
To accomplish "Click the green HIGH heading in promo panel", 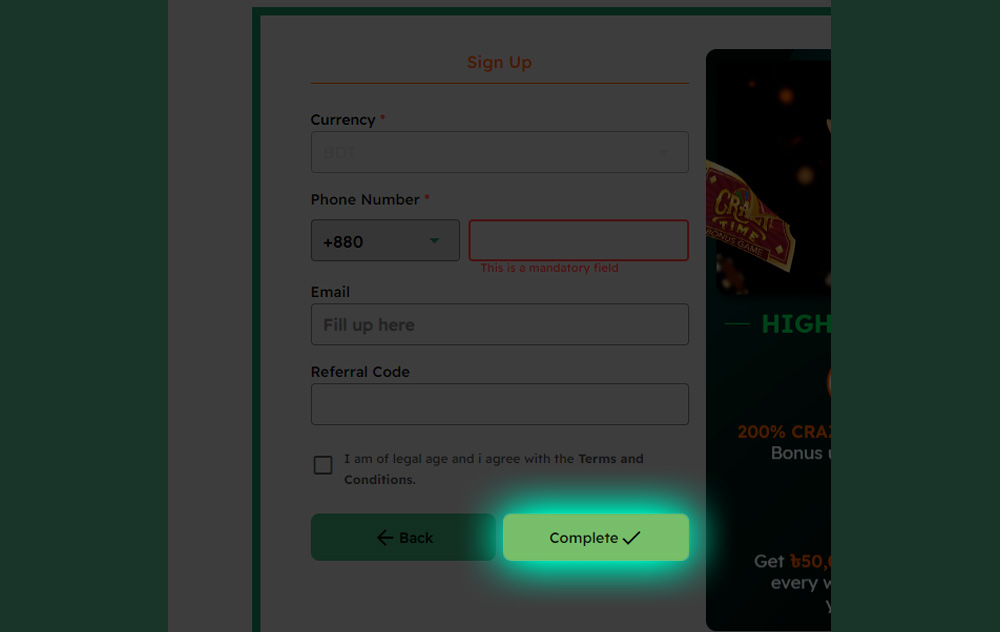I will click(796, 324).
